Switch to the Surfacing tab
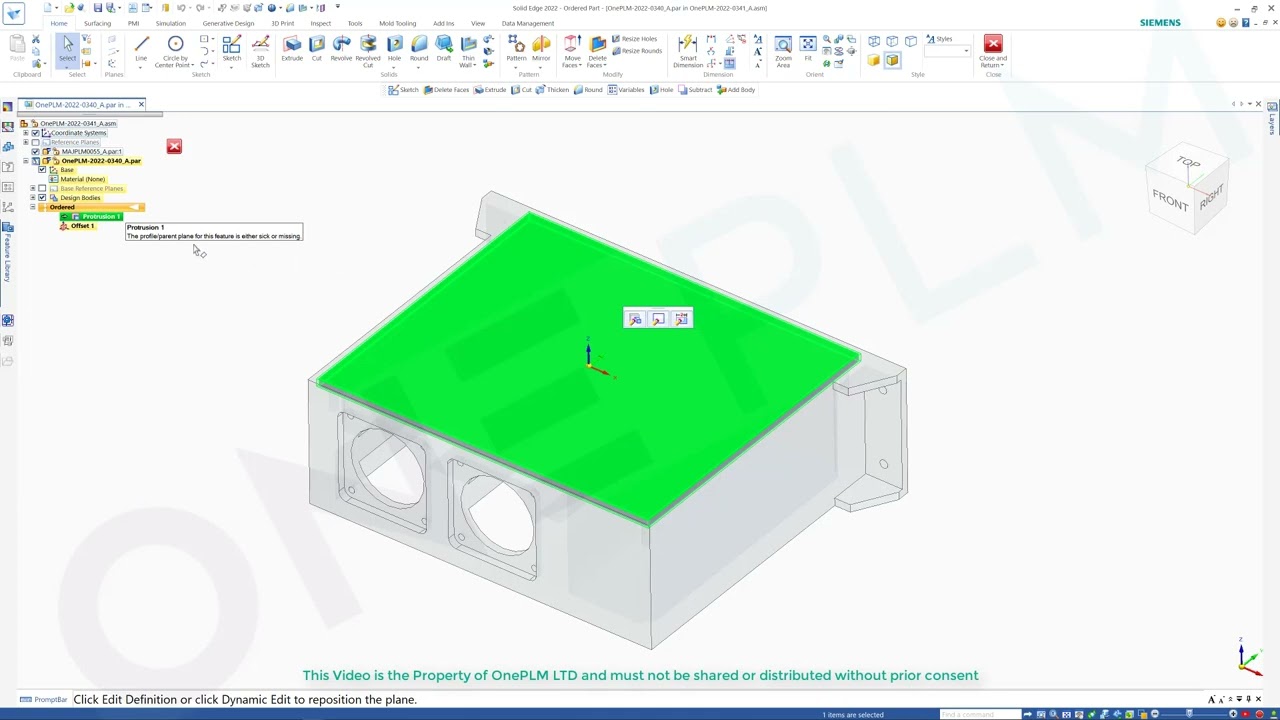Image resolution: width=1280 pixels, height=720 pixels. point(97,23)
